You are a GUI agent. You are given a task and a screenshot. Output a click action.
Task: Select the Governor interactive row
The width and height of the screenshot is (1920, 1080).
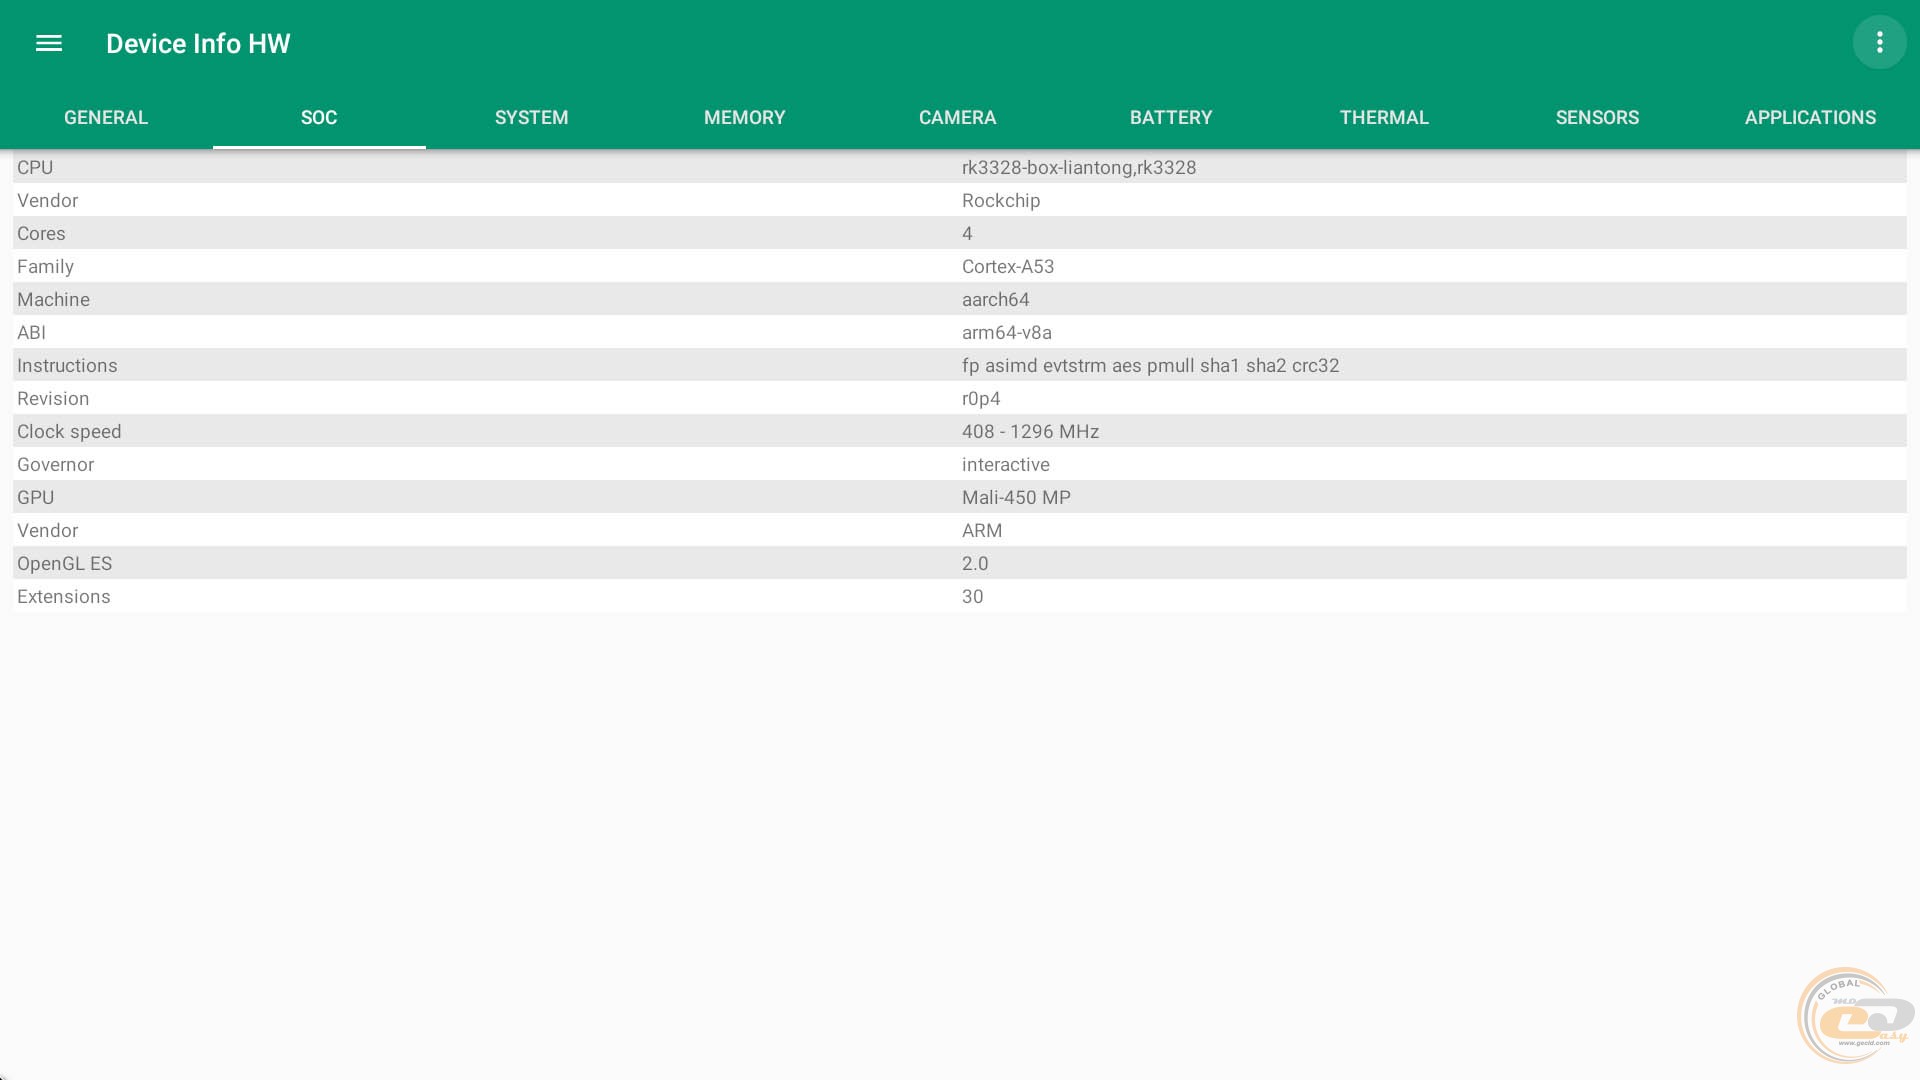(x=959, y=465)
